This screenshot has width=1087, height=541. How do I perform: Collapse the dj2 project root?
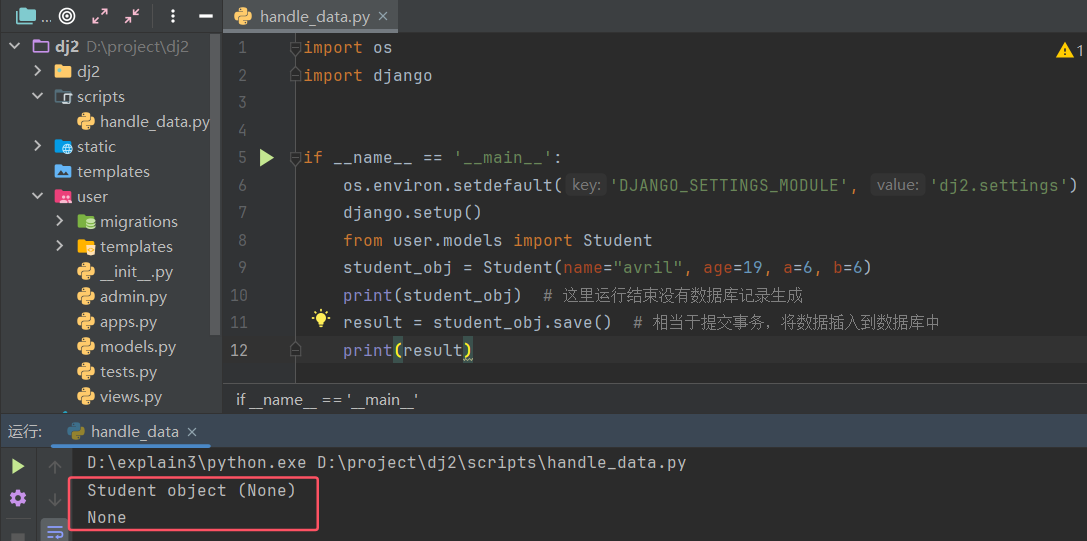(x=15, y=46)
